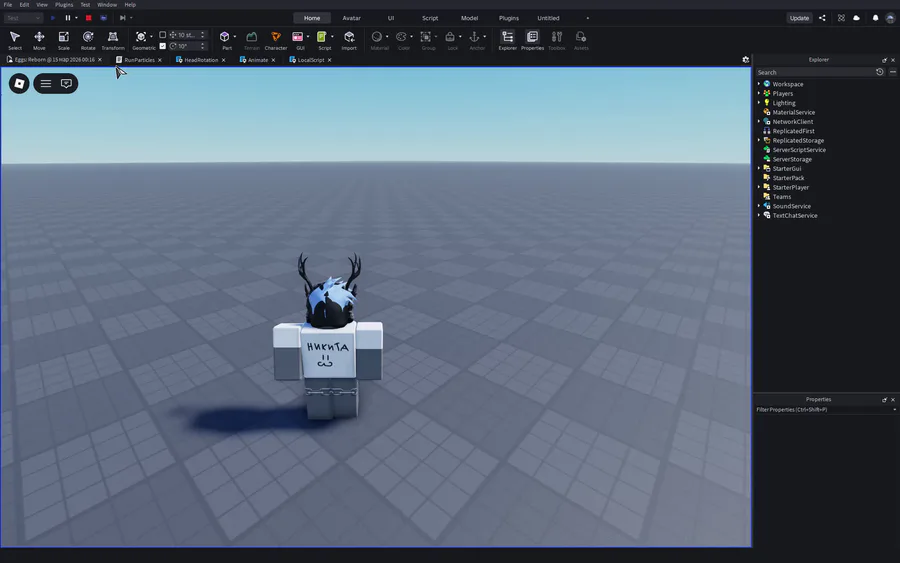Image resolution: width=900 pixels, height=563 pixels.
Task: Select the Select tool in toolbar
Action: point(15,40)
